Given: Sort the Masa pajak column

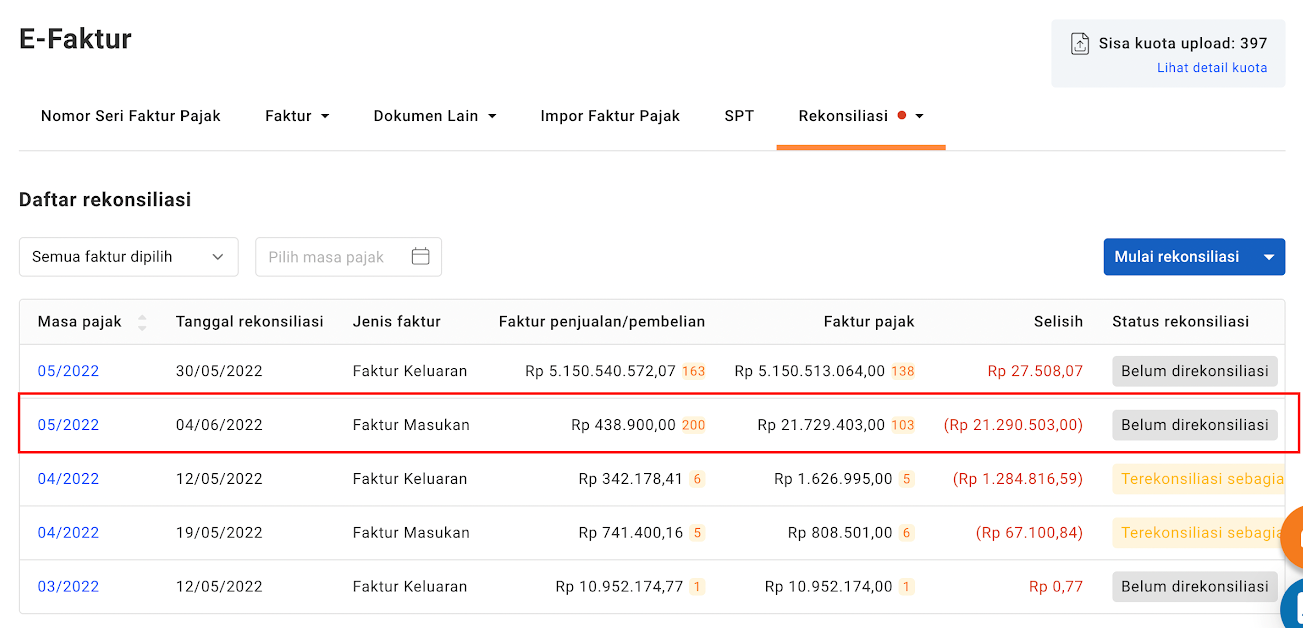Looking at the screenshot, I should 142,322.
